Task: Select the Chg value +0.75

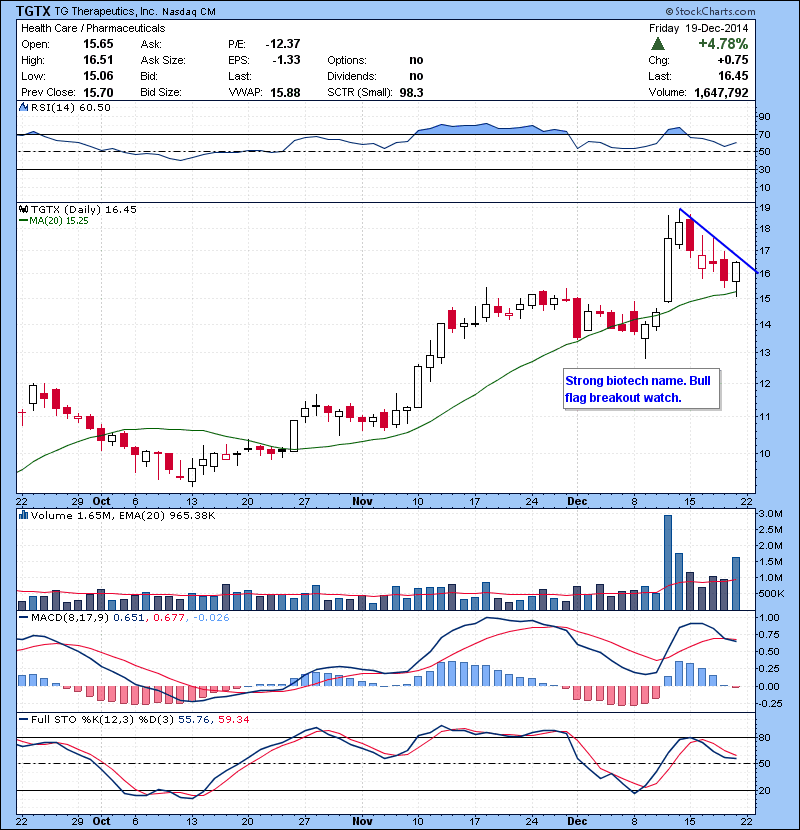Action: point(733,60)
